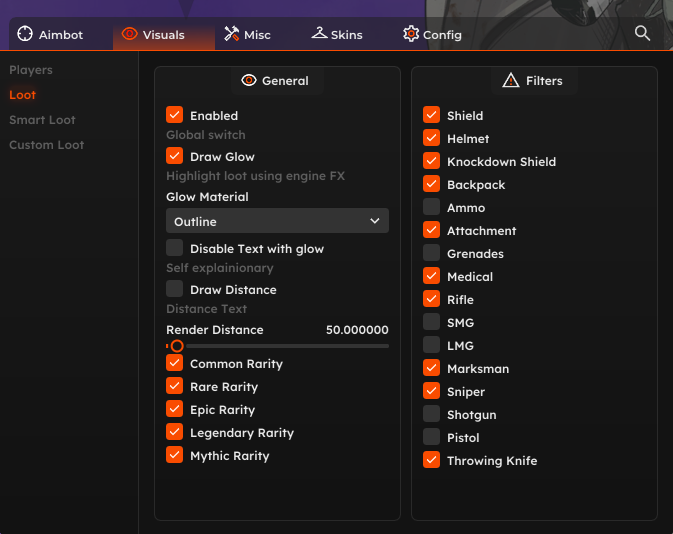Click the eye icon in General header
673x534 pixels.
pyautogui.click(x=250, y=80)
